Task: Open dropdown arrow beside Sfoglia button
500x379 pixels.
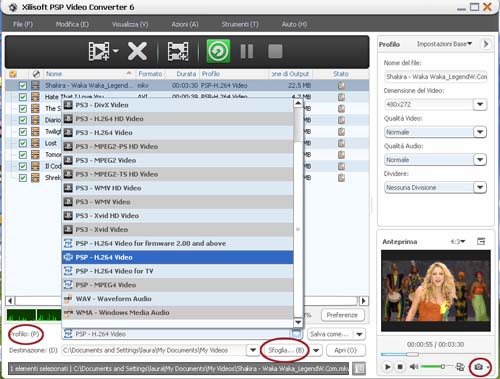Action: [316, 350]
